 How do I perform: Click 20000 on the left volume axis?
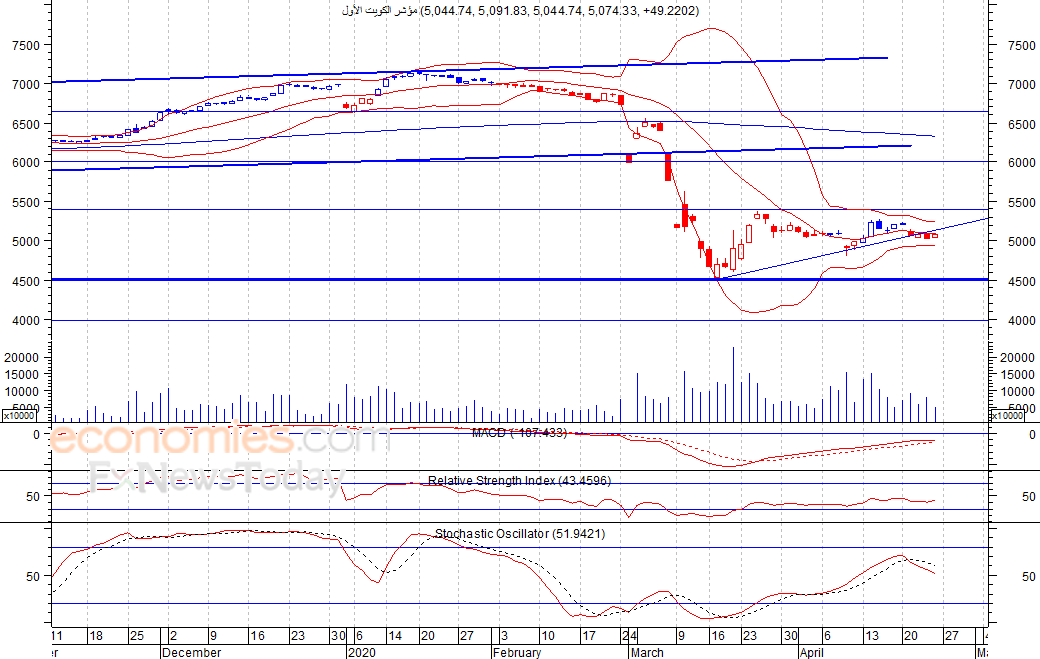pos(23,358)
